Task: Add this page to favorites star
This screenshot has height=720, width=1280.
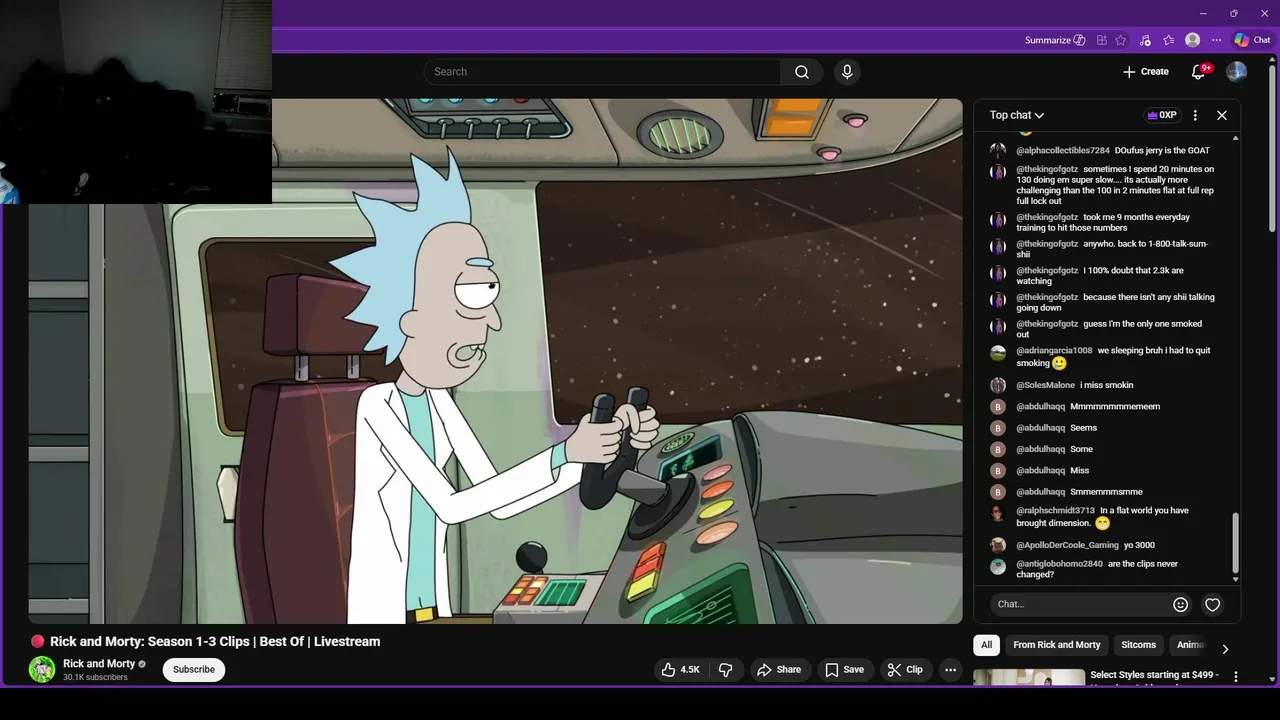Action: tap(1121, 40)
